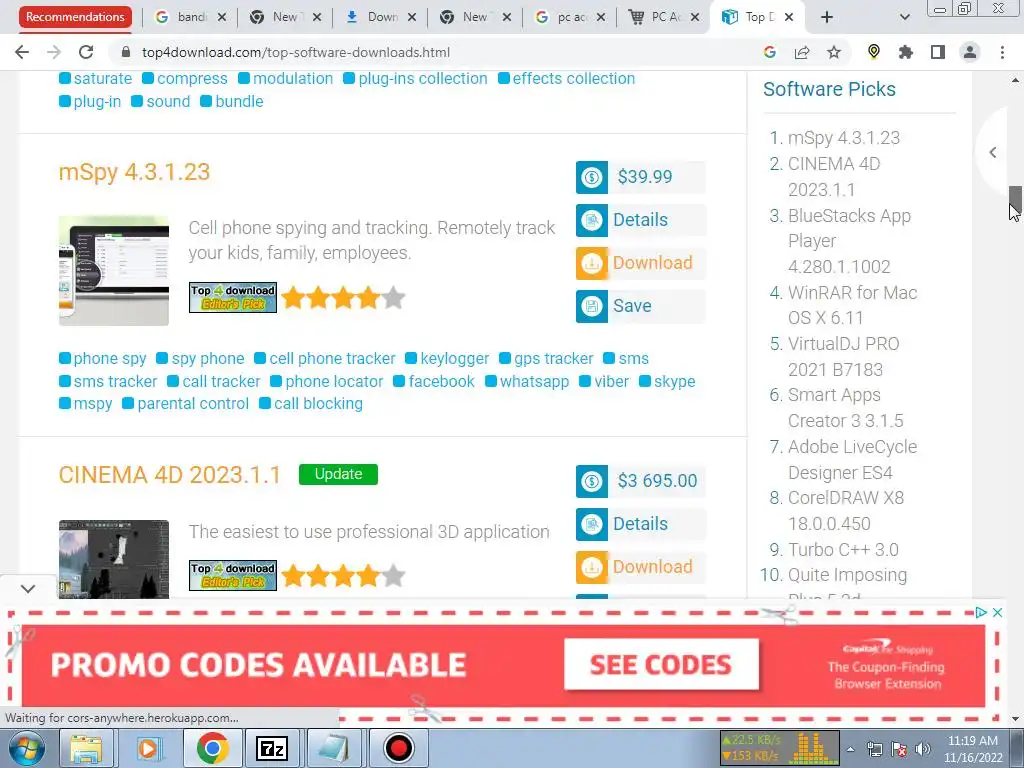Open the share page icon in address bar

pos(802,52)
